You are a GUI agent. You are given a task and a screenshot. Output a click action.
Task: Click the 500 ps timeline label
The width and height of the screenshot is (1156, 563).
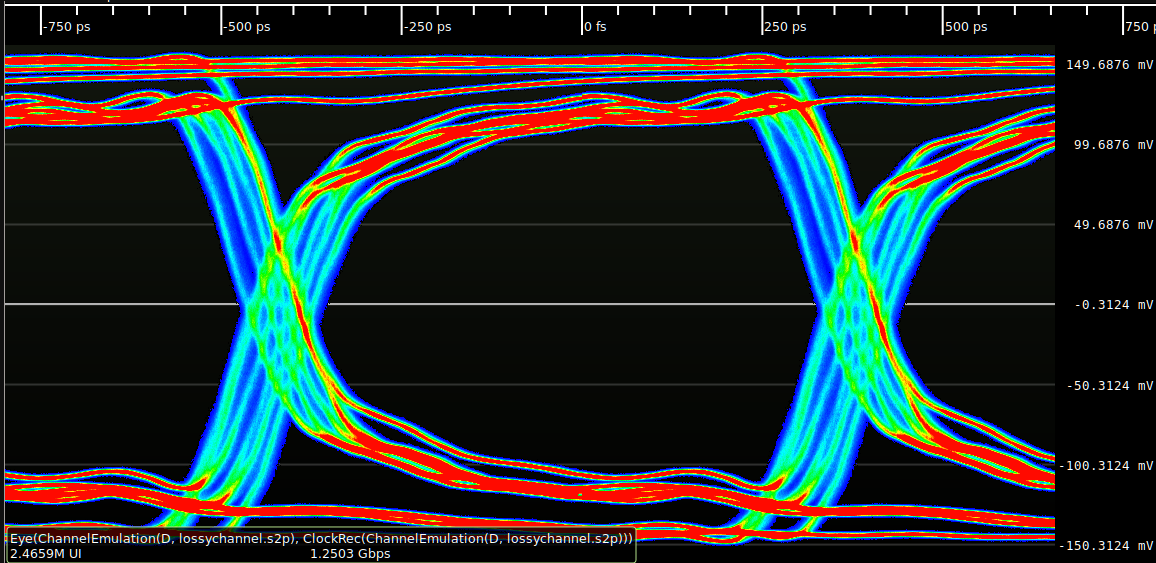pyautogui.click(x=967, y=27)
